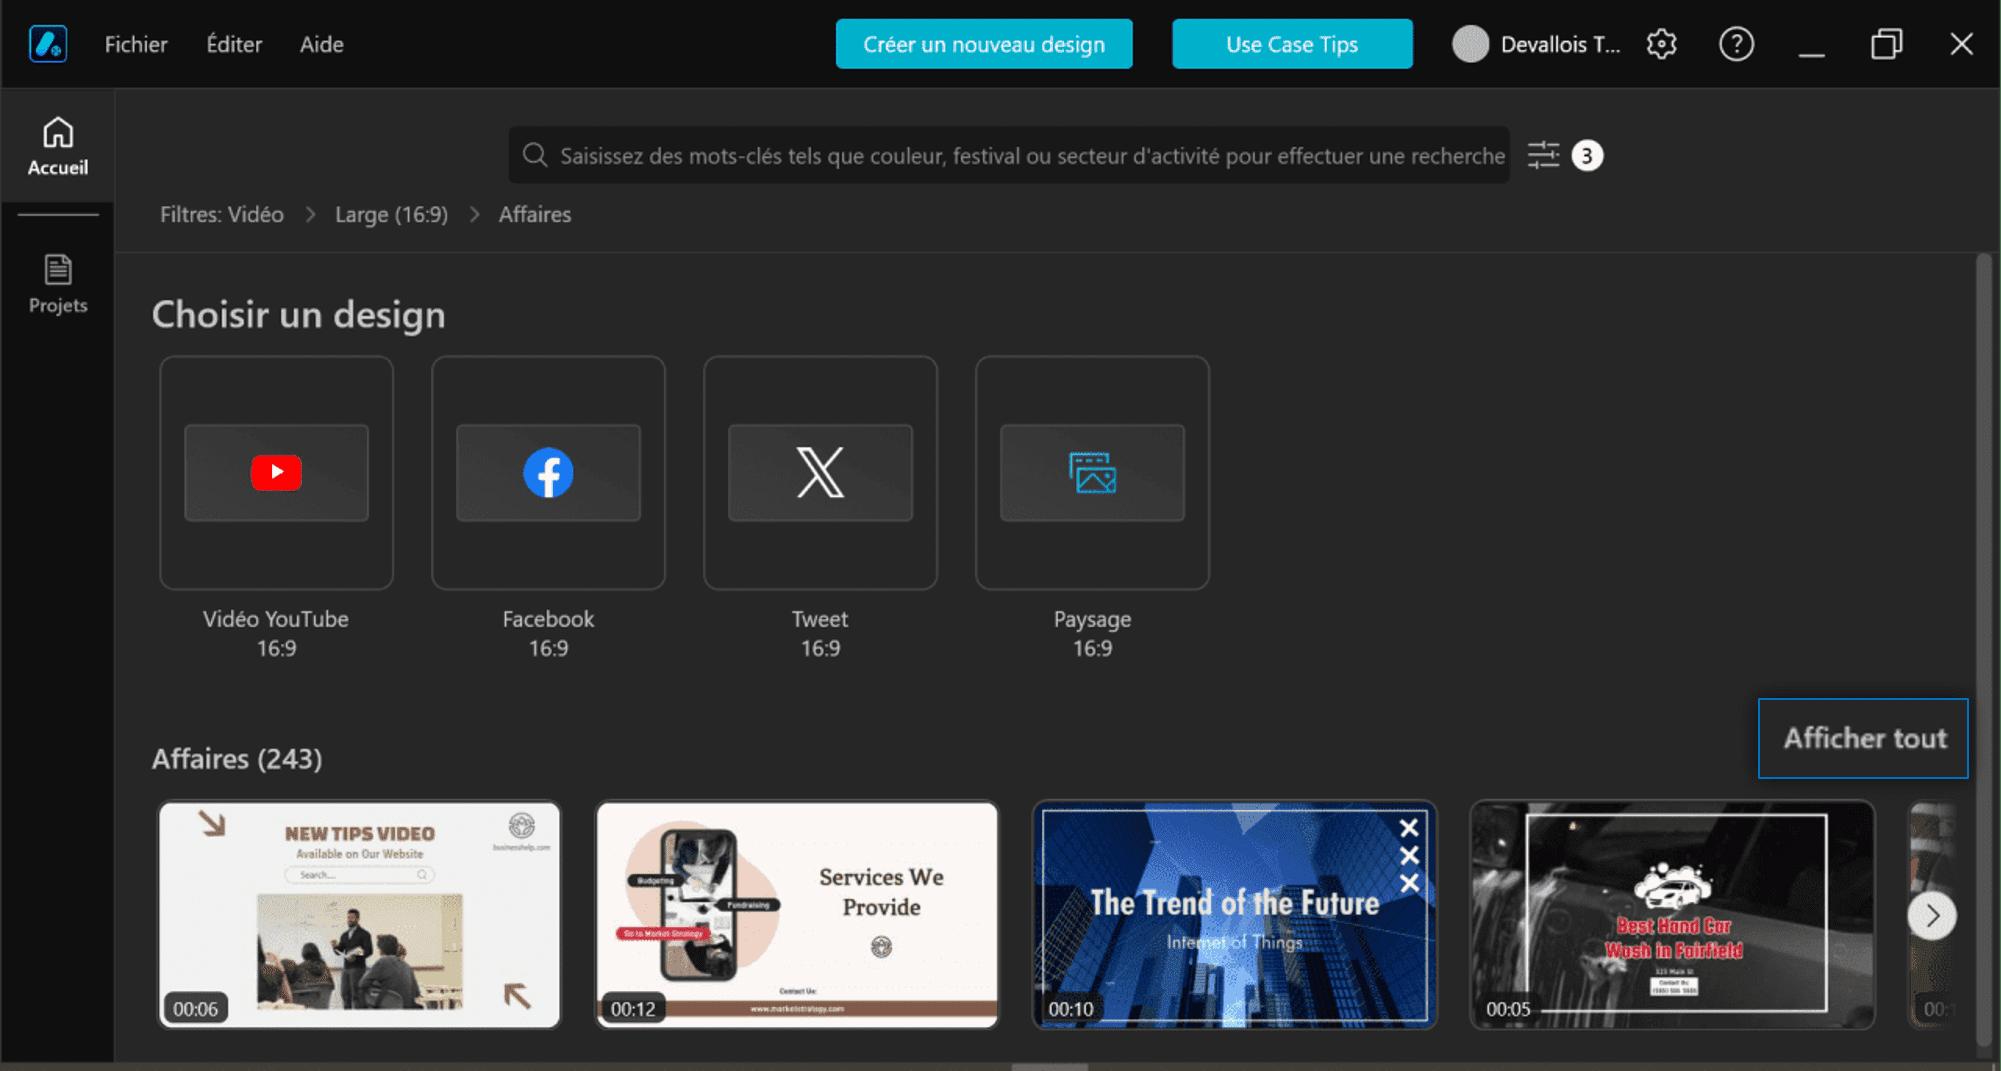Screen dimensions: 2001x1071
Task: Click the app logo icon
Action: [48, 44]
